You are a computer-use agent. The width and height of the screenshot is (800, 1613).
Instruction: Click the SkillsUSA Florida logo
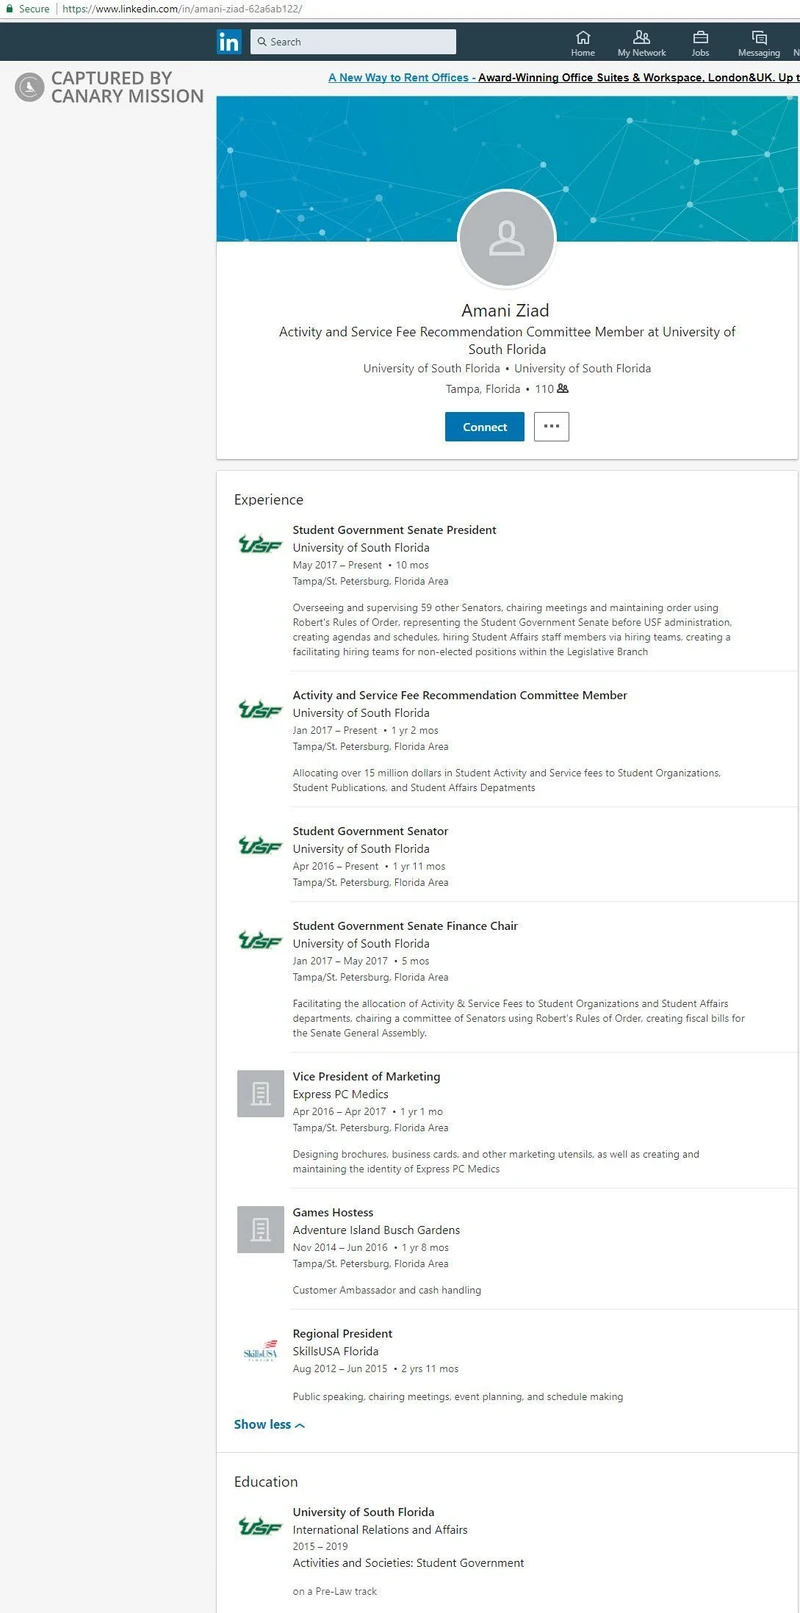[x=260, y=1351]
